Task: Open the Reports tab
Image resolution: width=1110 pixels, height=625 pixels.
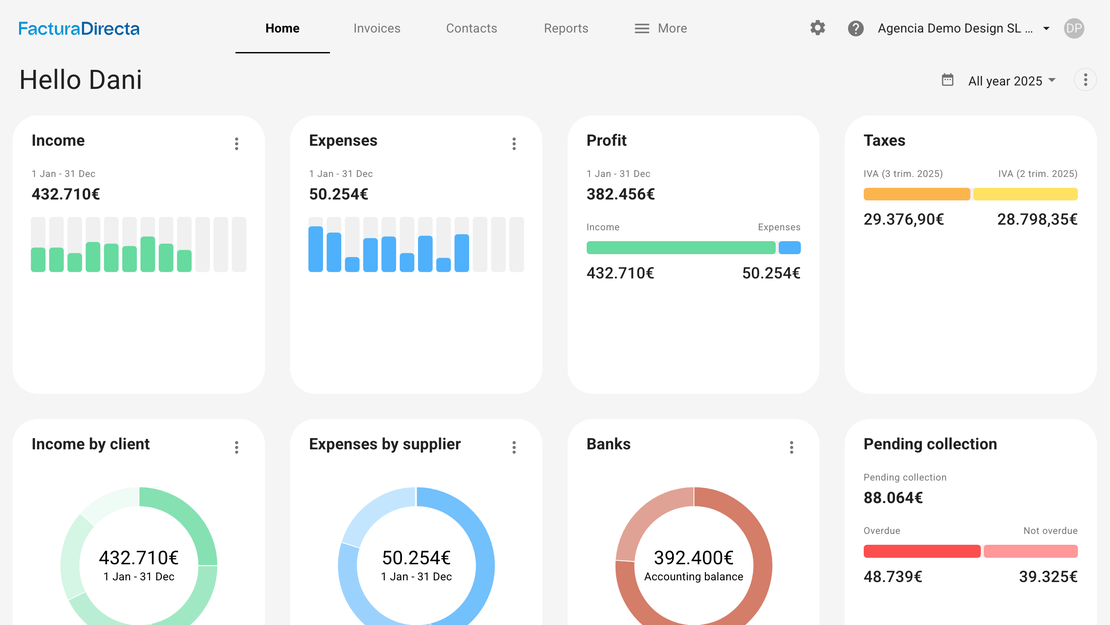Action: tap(566, 28)
